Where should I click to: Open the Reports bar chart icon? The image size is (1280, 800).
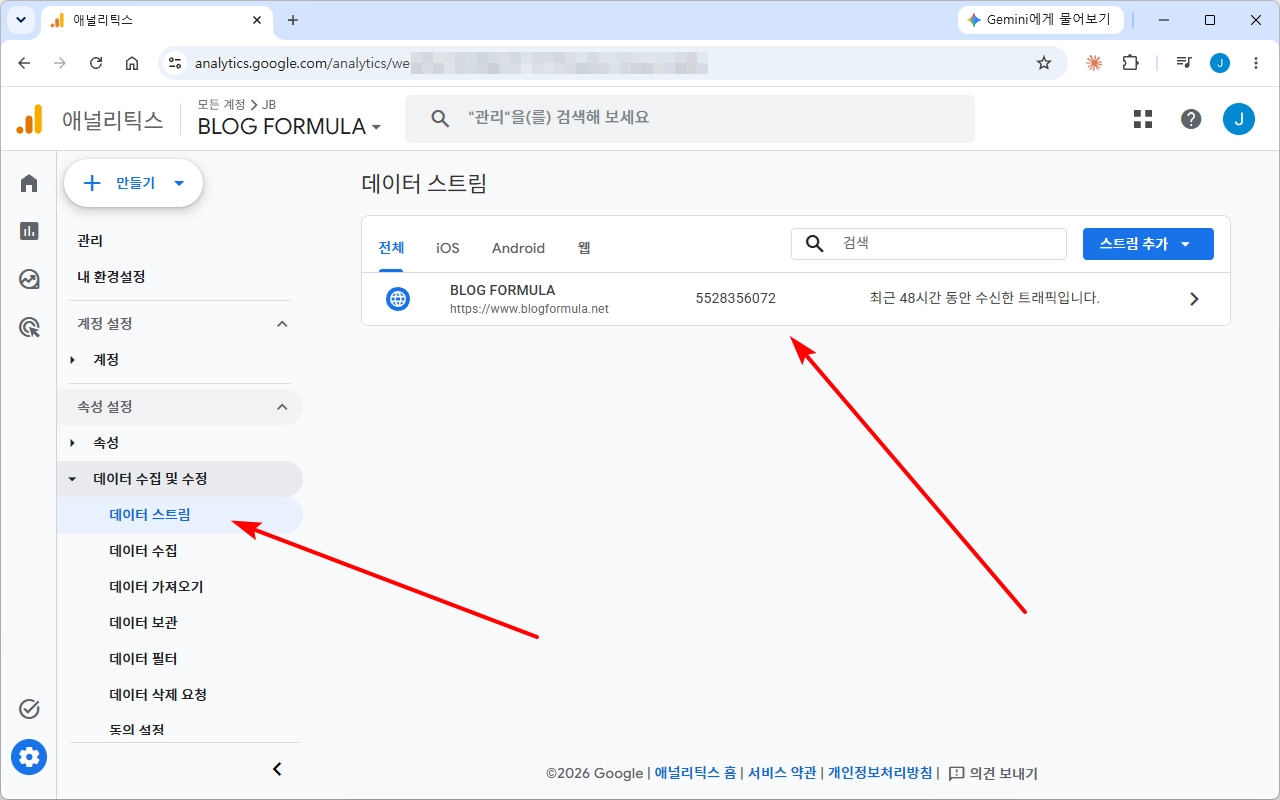pyautogui.click(x=29, y=231)
